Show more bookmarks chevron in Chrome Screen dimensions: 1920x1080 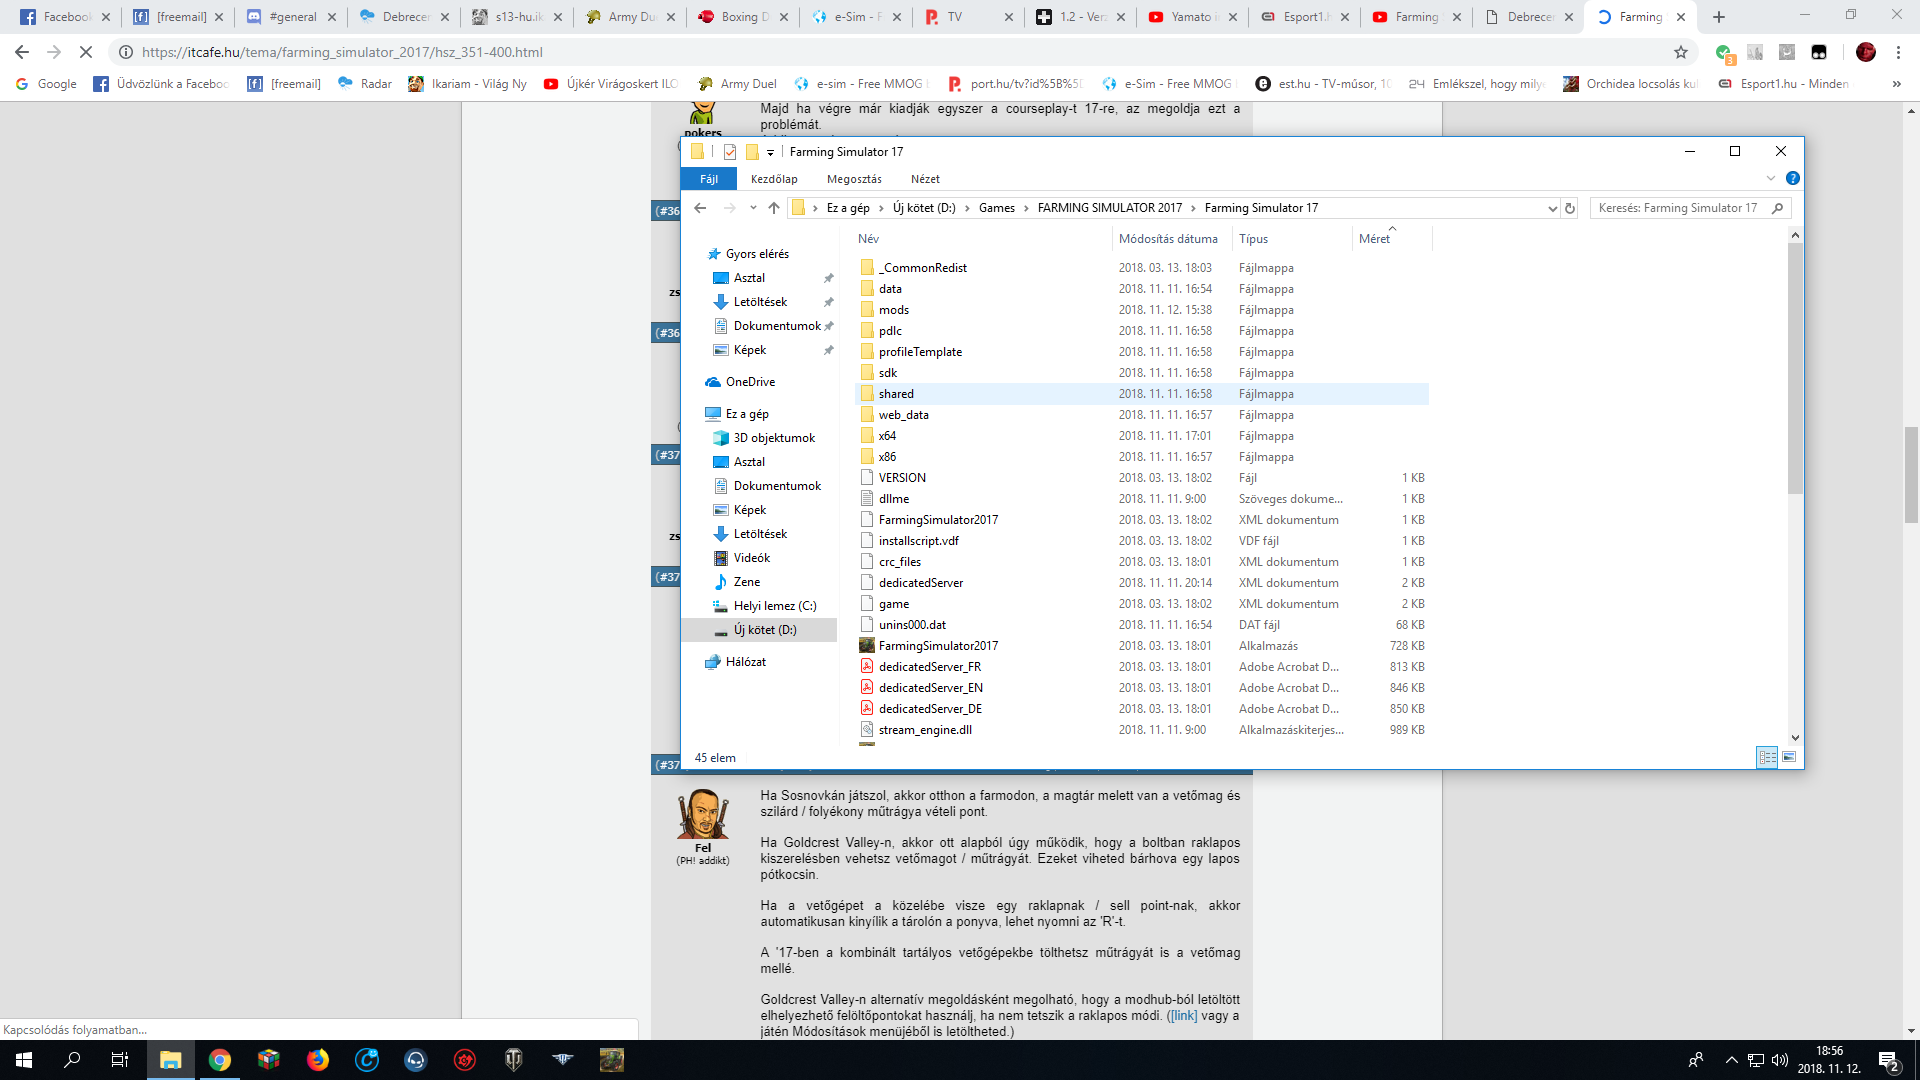(x=1896, y=84)
